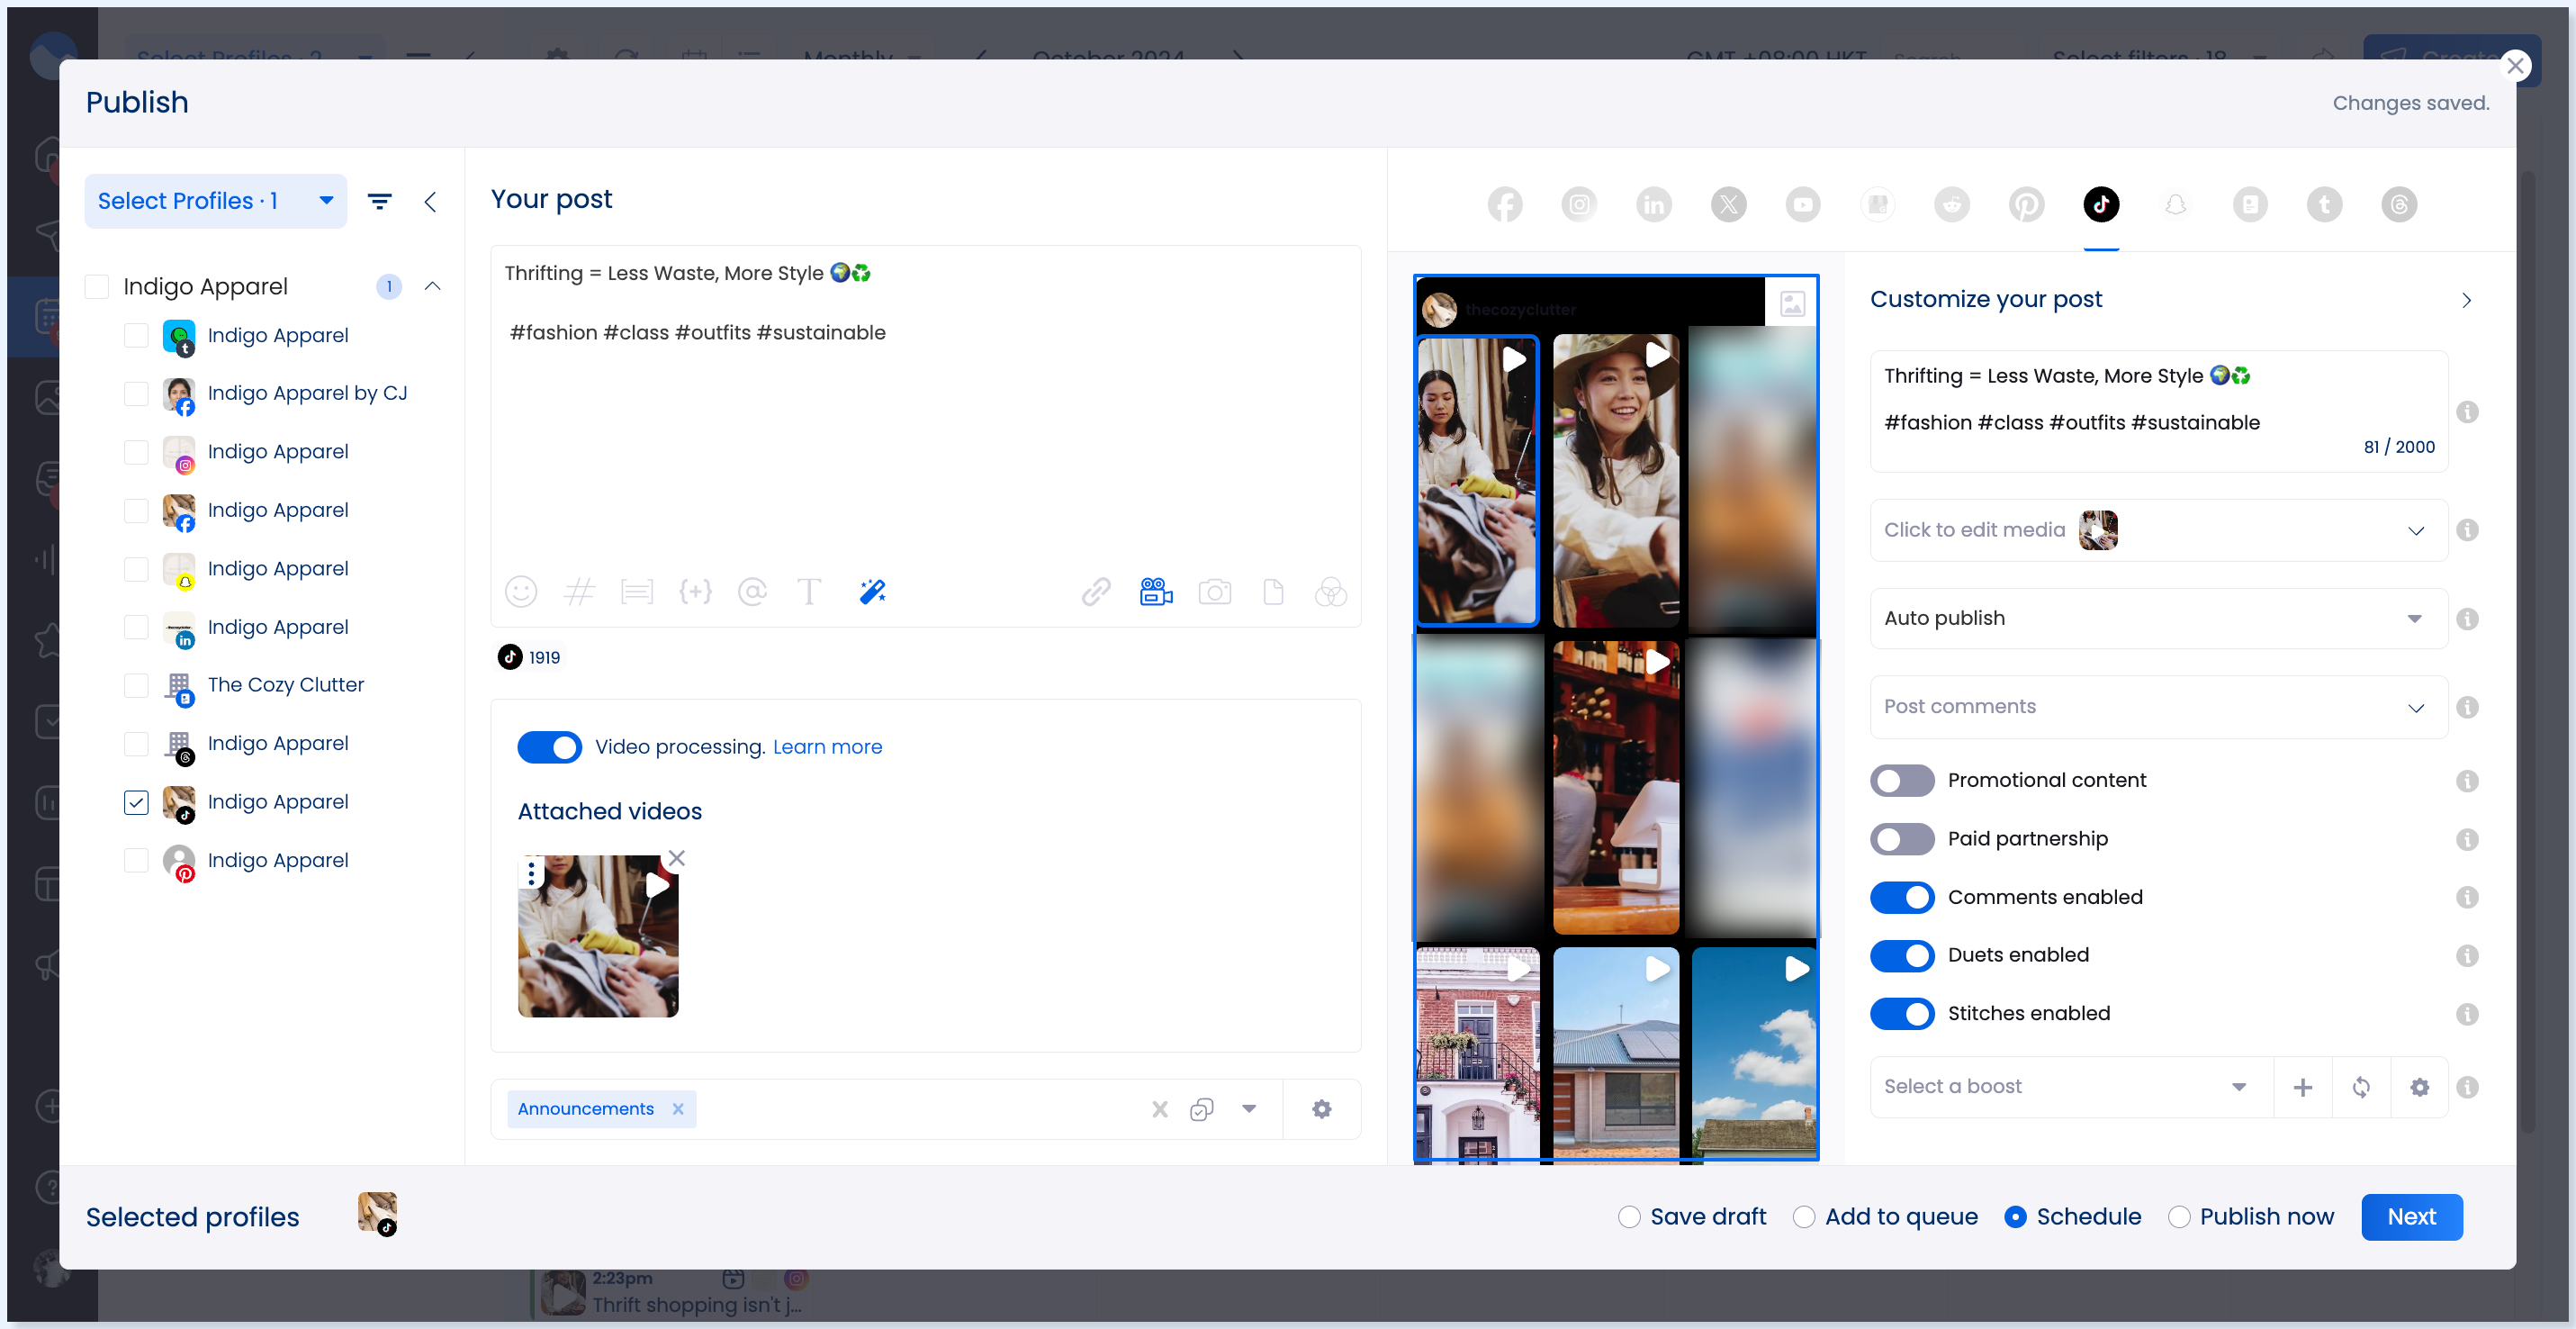This screenshot has width=2576, height=1329.
Task: Click the filter profiles icon
Action: pos(380,201)
